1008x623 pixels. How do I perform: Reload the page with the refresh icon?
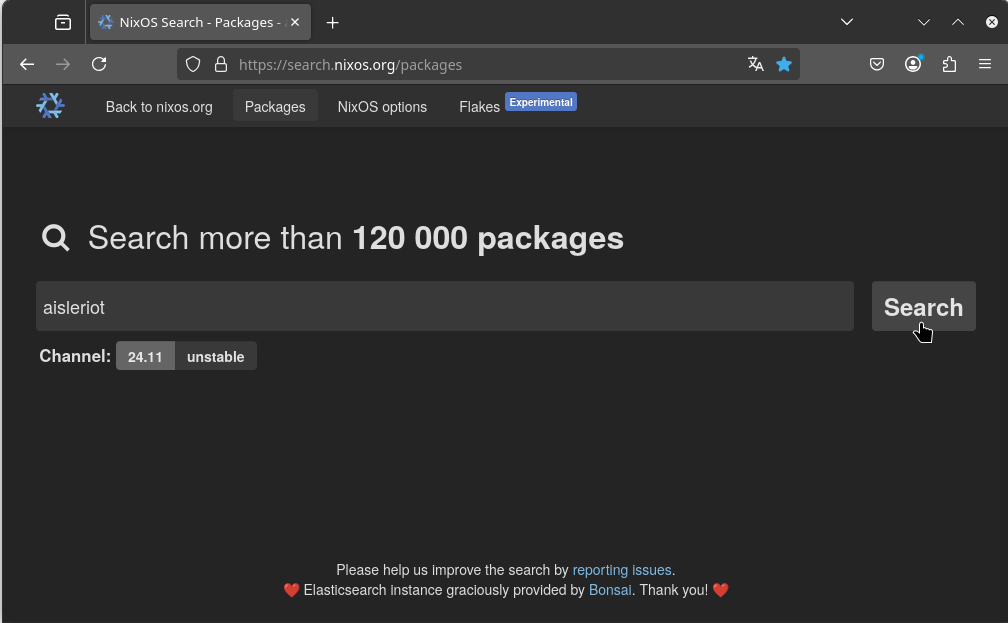click(99, 64)
